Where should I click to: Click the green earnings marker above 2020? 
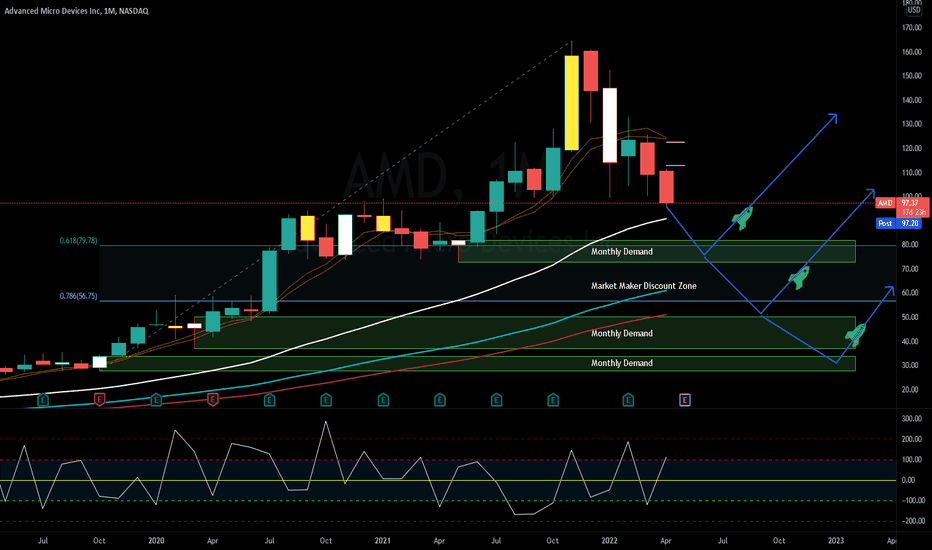coord(156,400)
